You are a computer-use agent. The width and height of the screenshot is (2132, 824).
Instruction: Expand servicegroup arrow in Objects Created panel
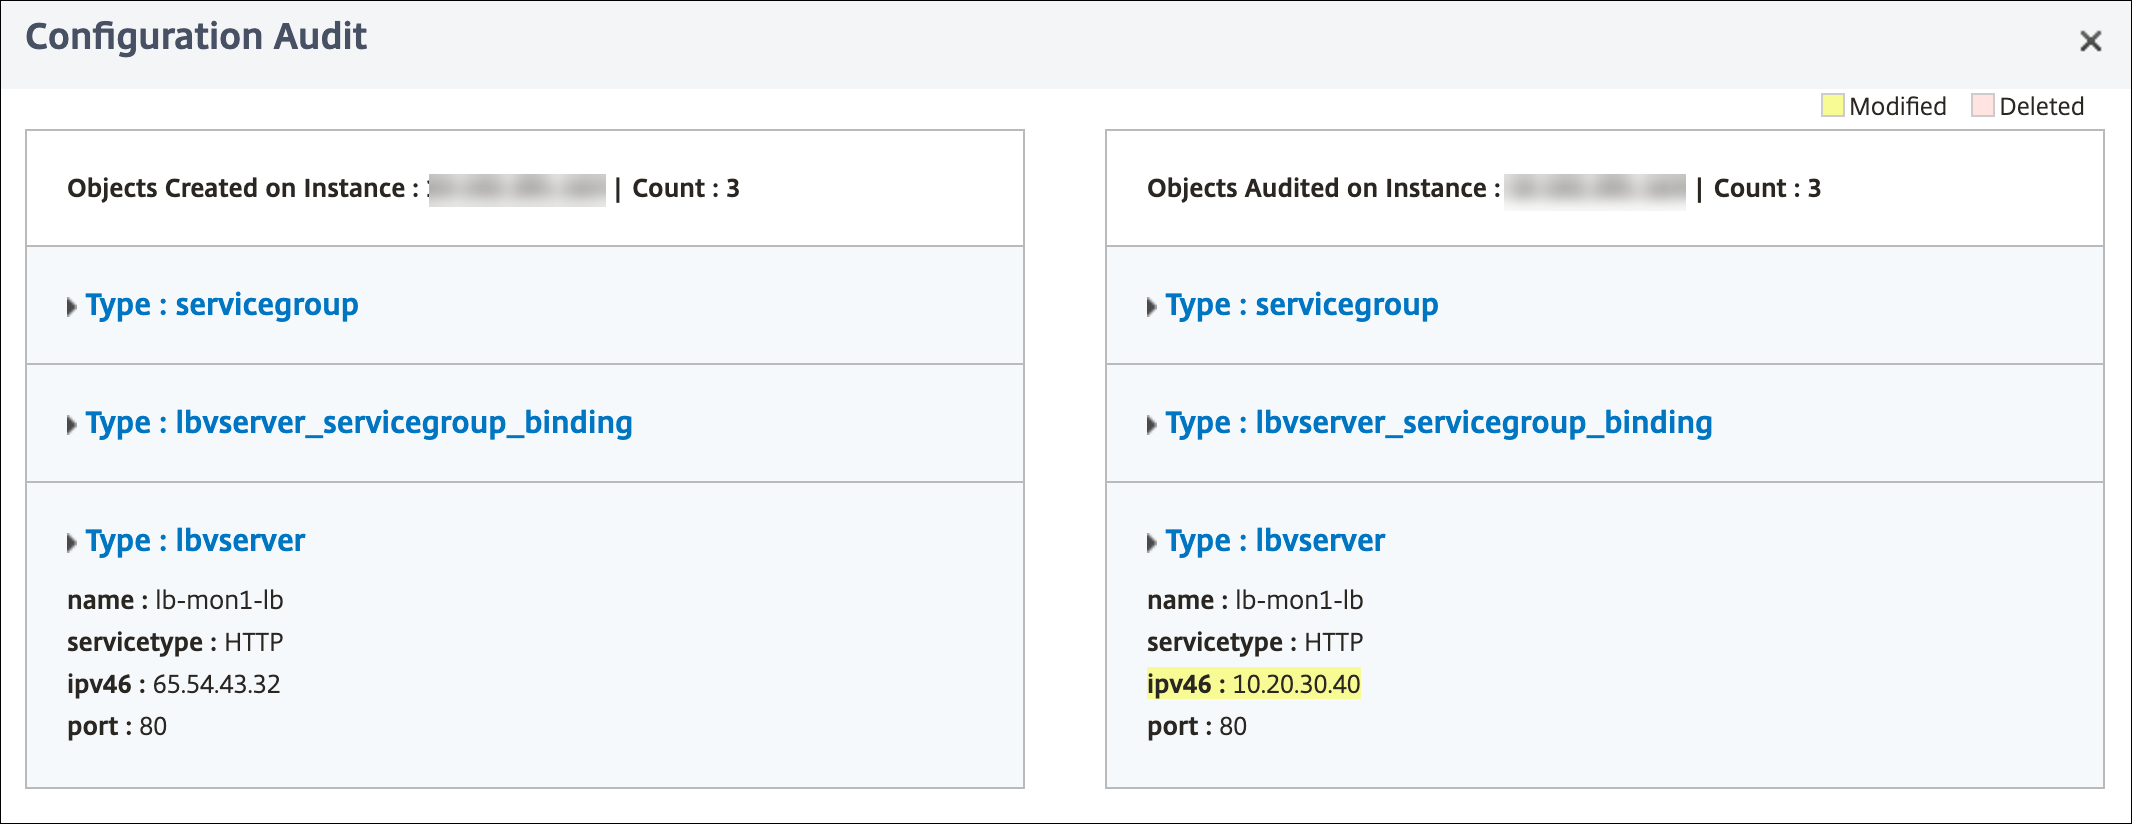[71, 307]
